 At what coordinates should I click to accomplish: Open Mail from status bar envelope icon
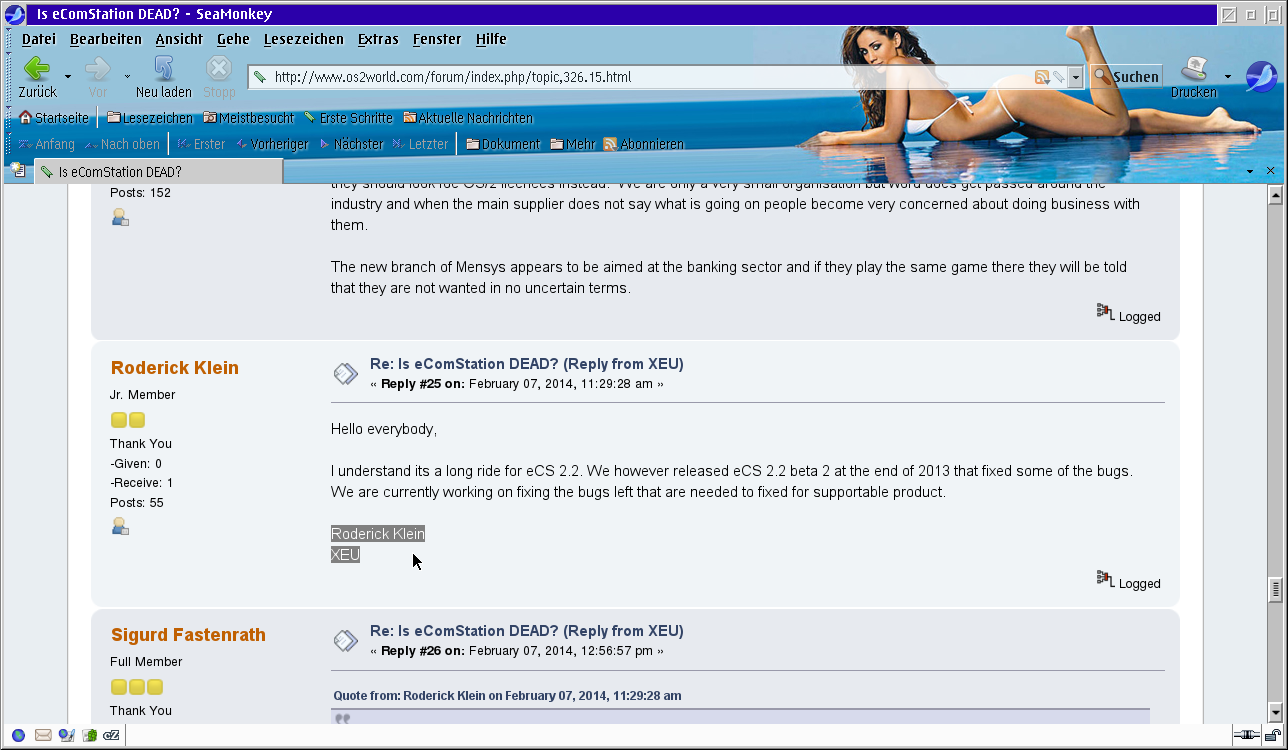43,736
